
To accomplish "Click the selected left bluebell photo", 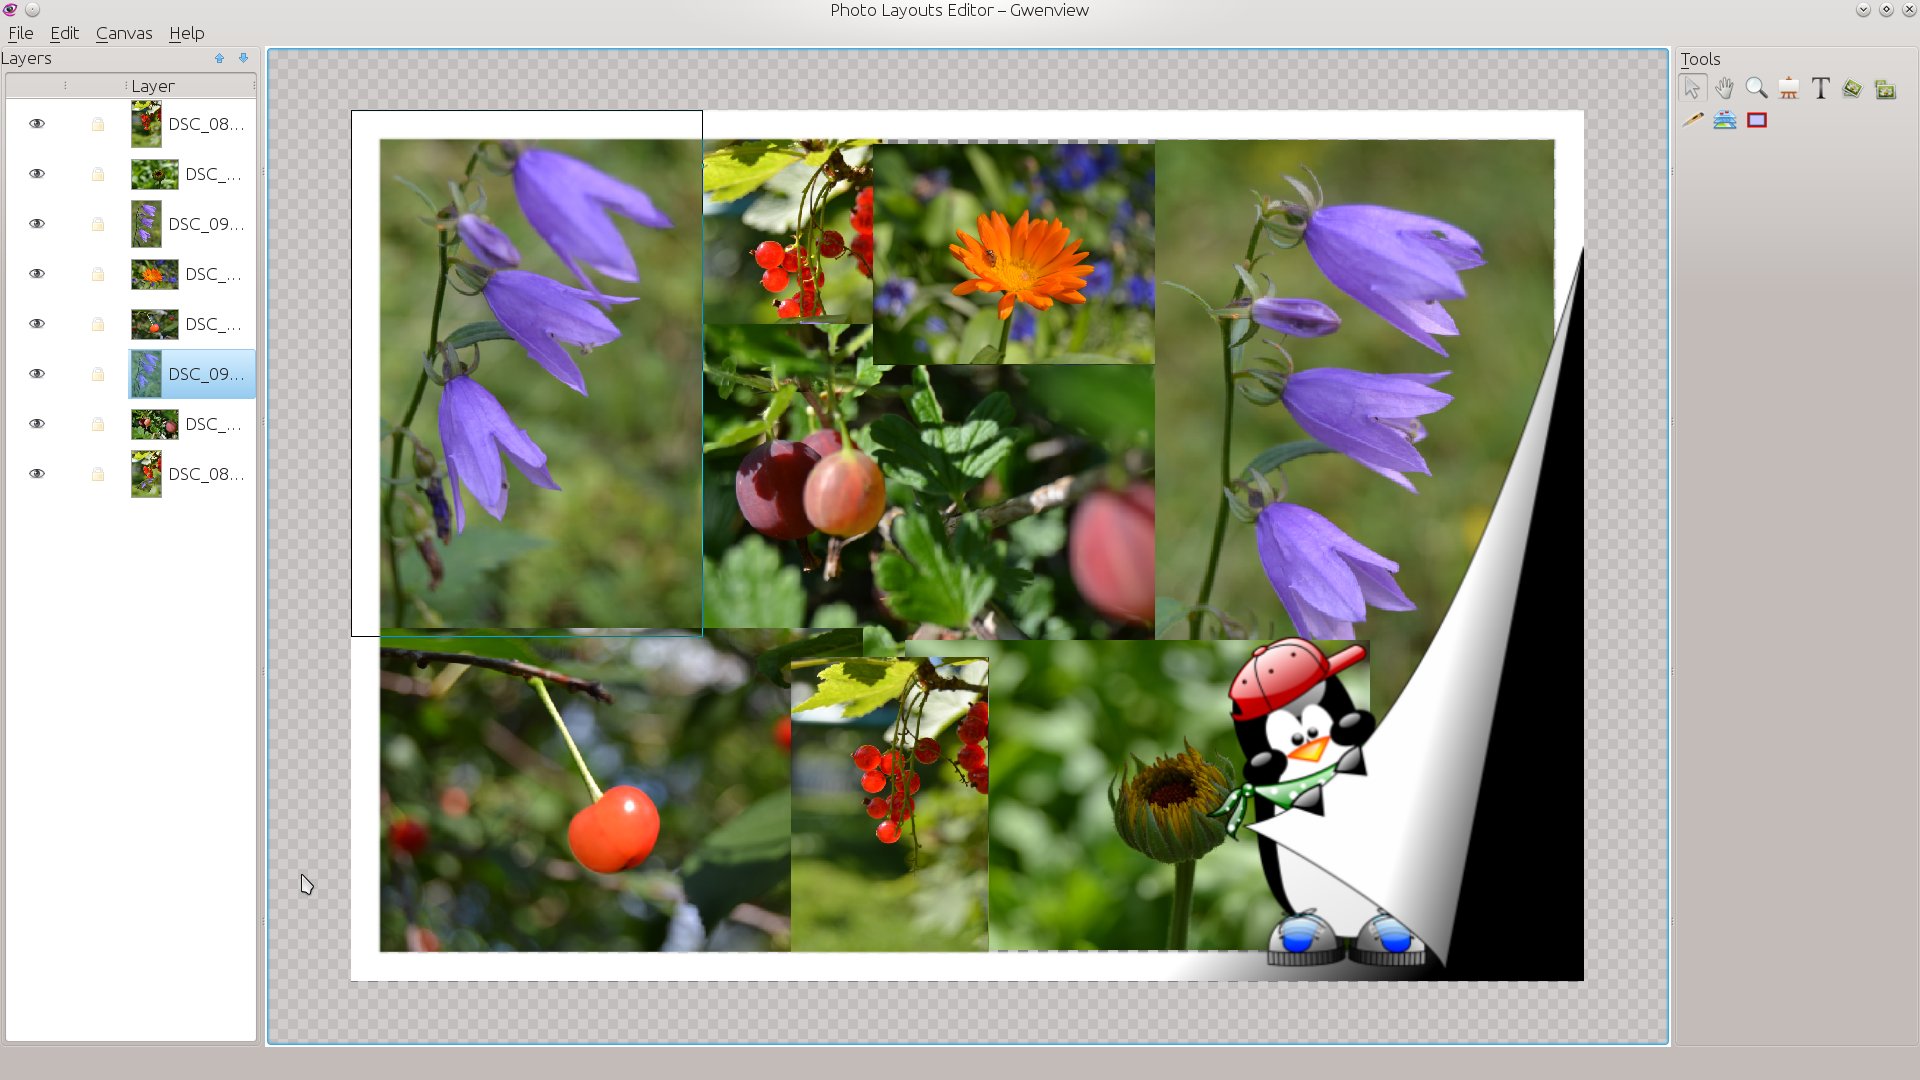I will point(540,385).
